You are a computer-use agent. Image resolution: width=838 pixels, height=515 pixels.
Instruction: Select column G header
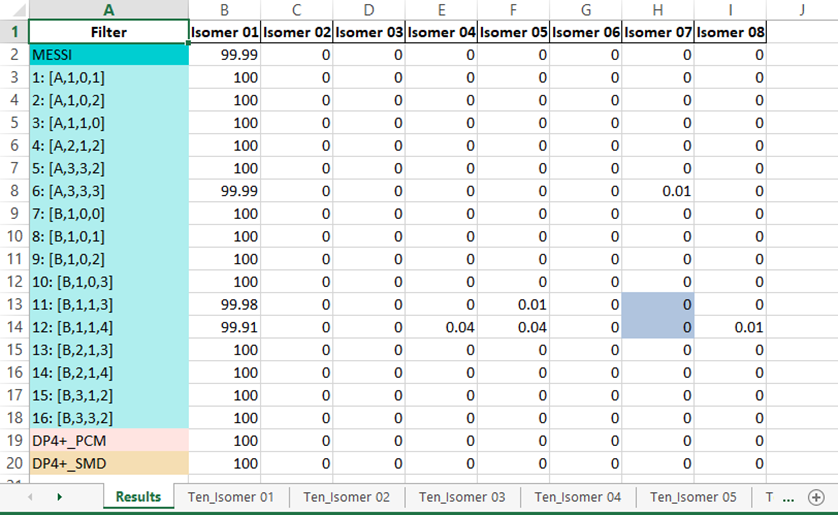click(586, 10)
